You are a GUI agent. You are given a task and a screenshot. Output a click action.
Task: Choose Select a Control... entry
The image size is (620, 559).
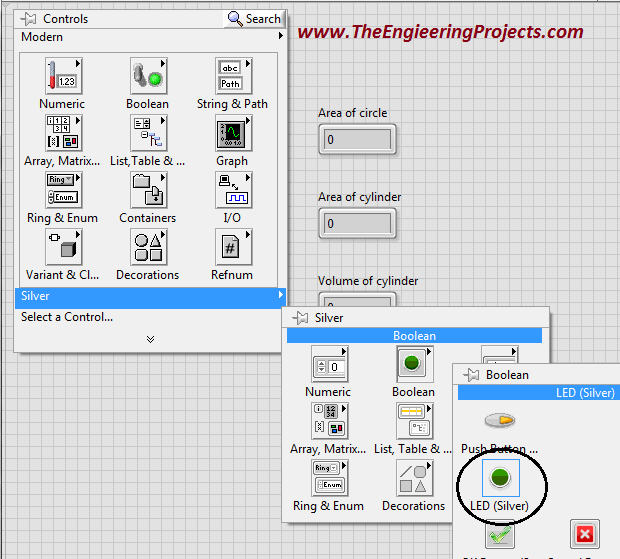[x=67, y=317]
